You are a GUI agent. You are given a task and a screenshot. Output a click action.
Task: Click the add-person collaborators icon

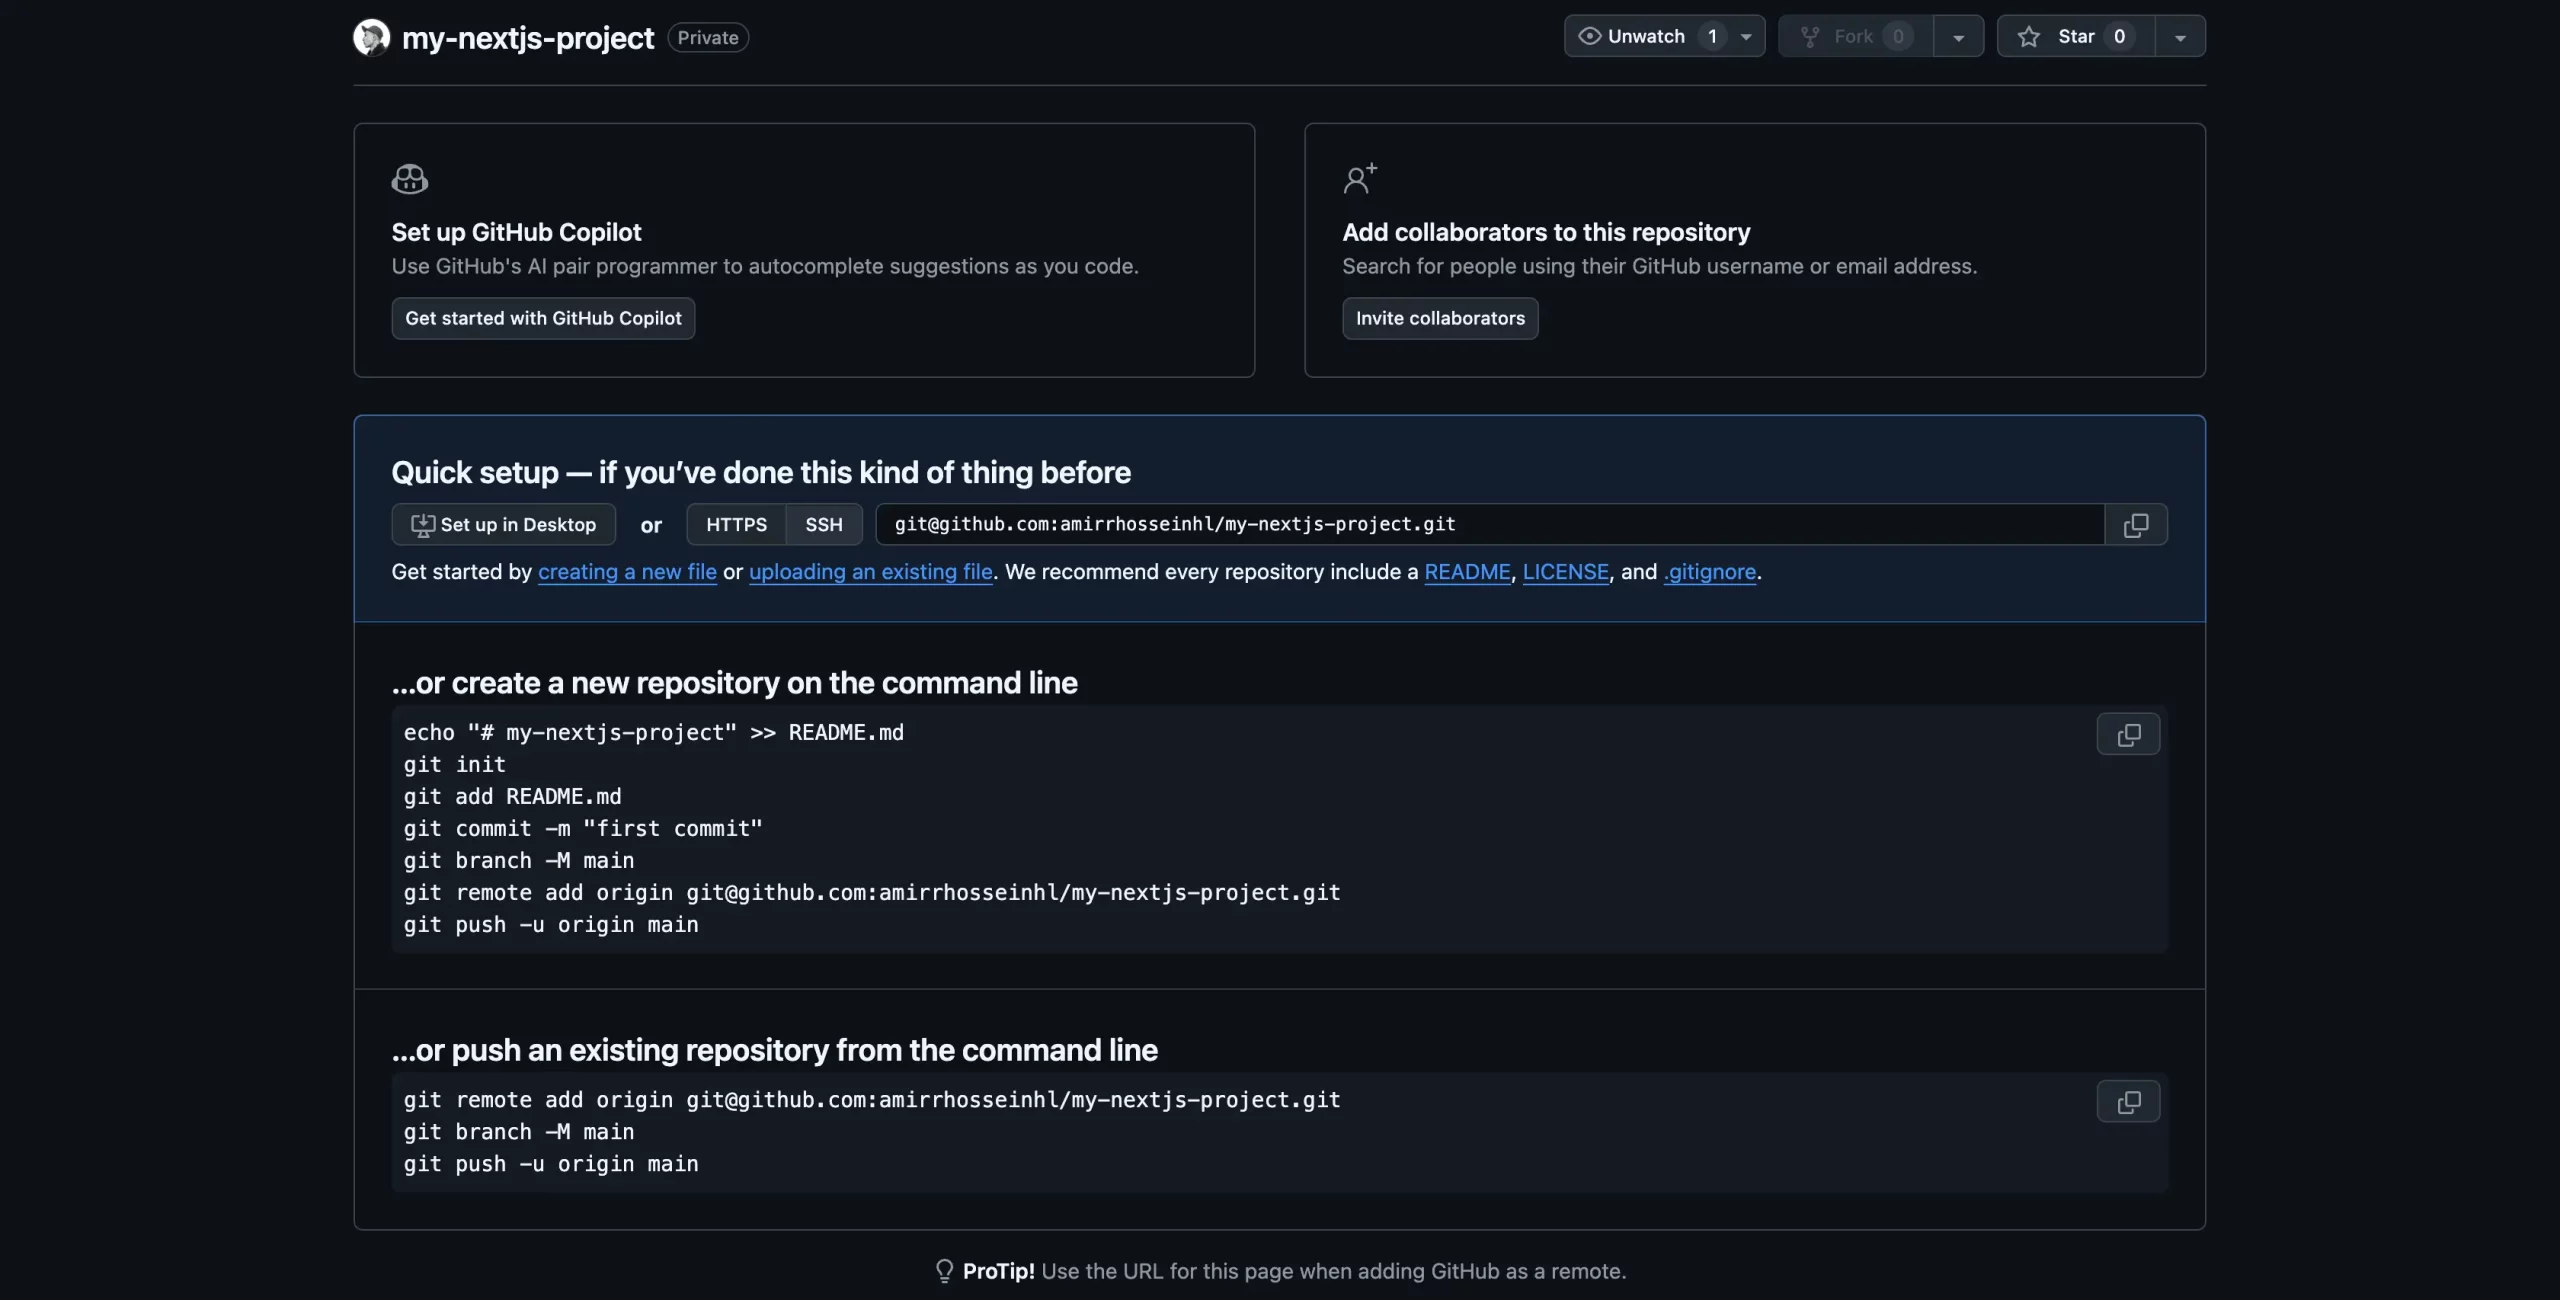pyautogui.click(x=1360, y=178)
